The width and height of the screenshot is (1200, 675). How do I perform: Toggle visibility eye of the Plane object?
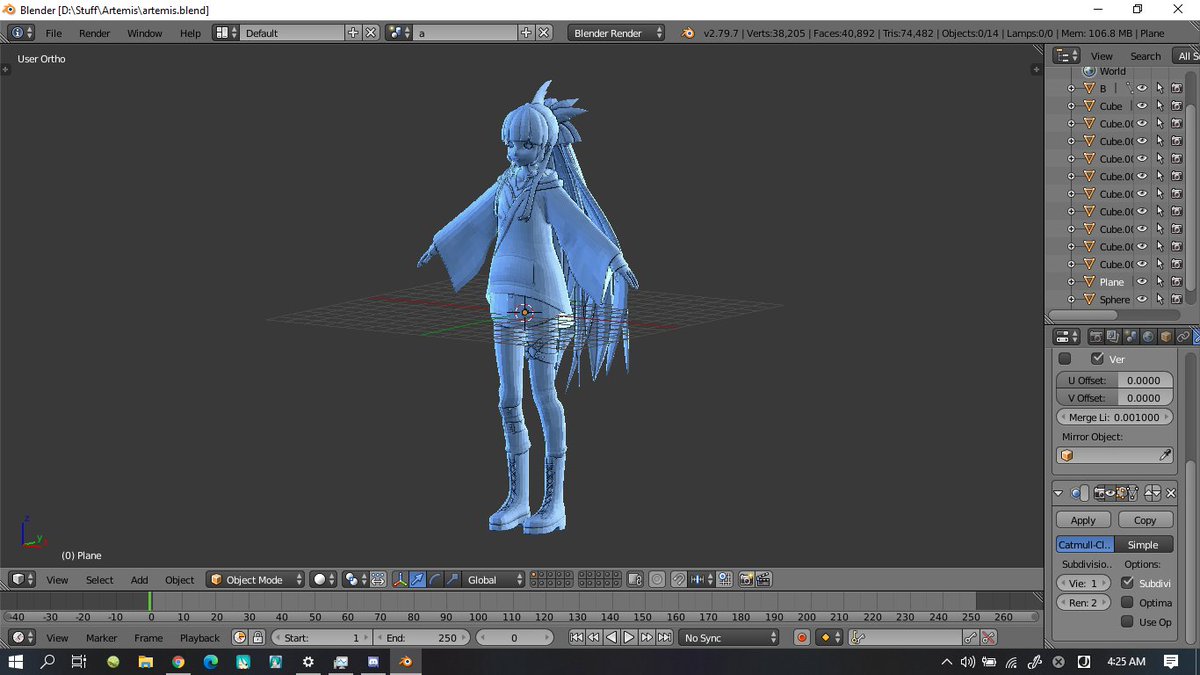tap(1142, 282)
